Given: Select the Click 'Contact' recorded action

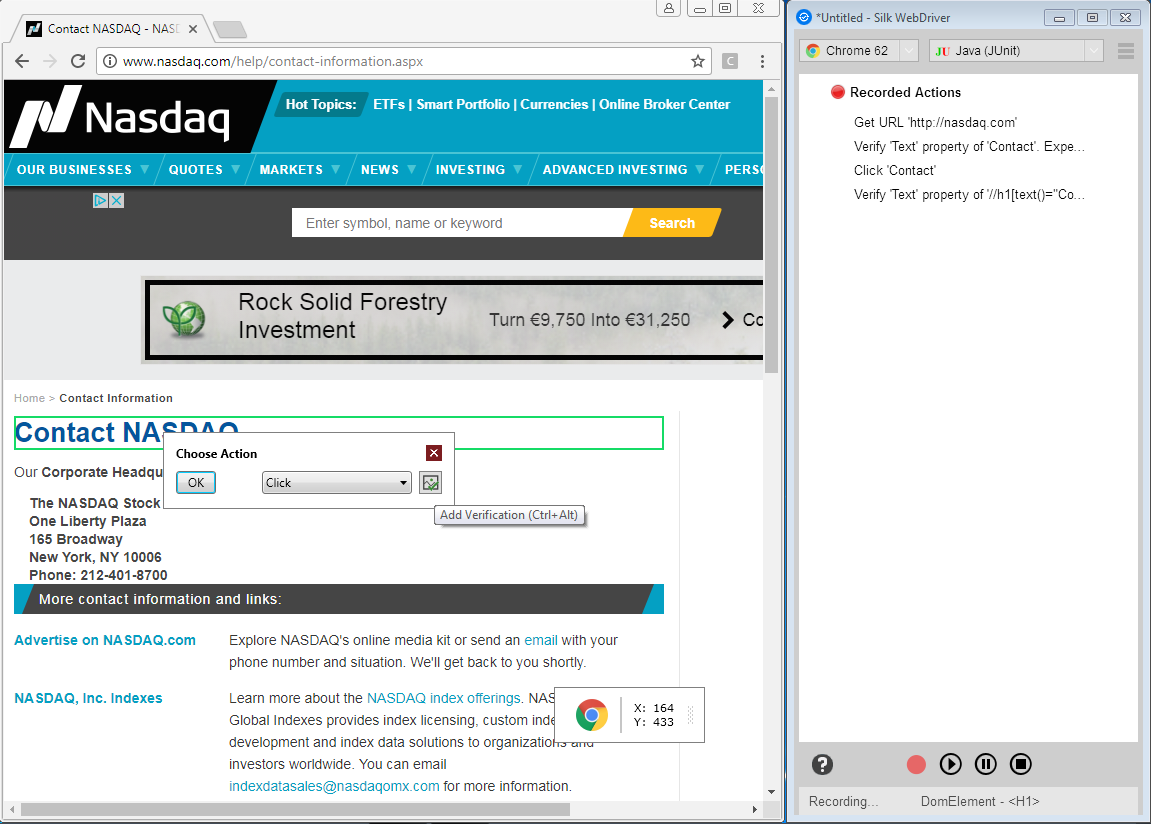Looking at the screenshot, I should pos(894,170).
